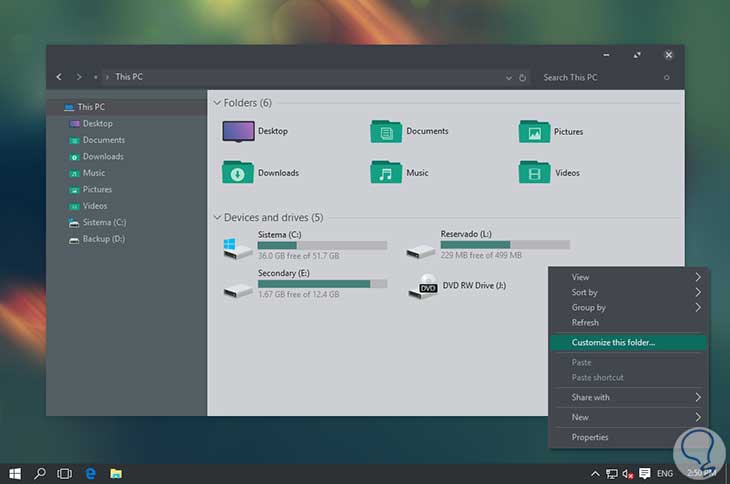Close the This PC window
730x484 pixels.
point(669,55)
